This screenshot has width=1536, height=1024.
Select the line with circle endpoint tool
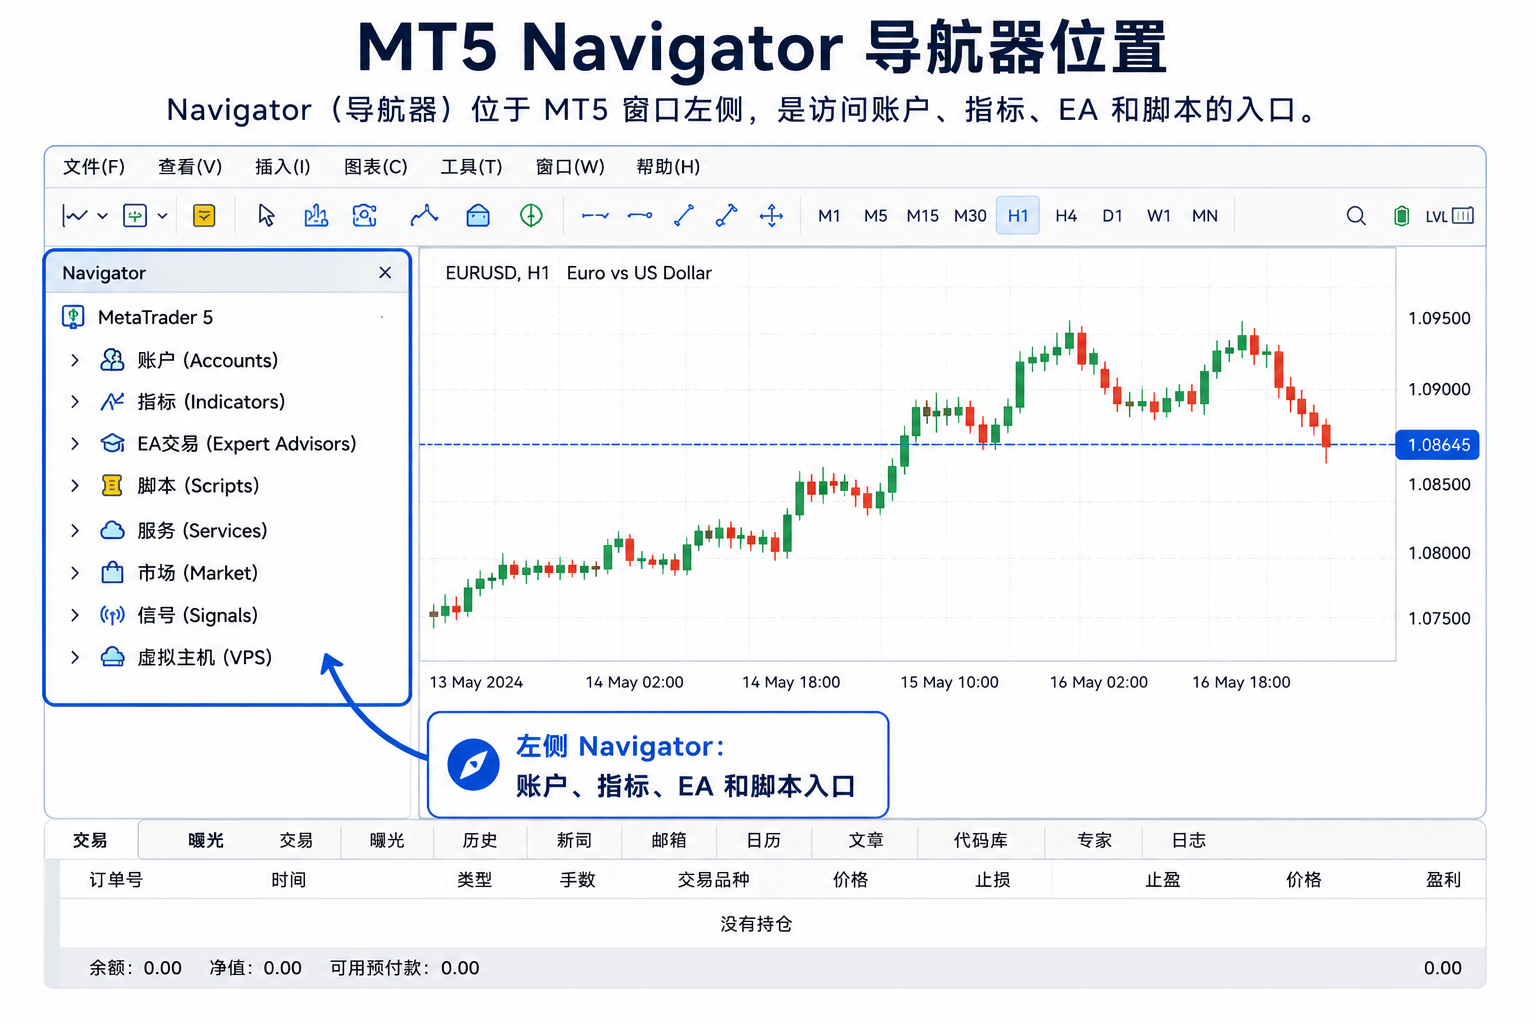click(640, 215)
